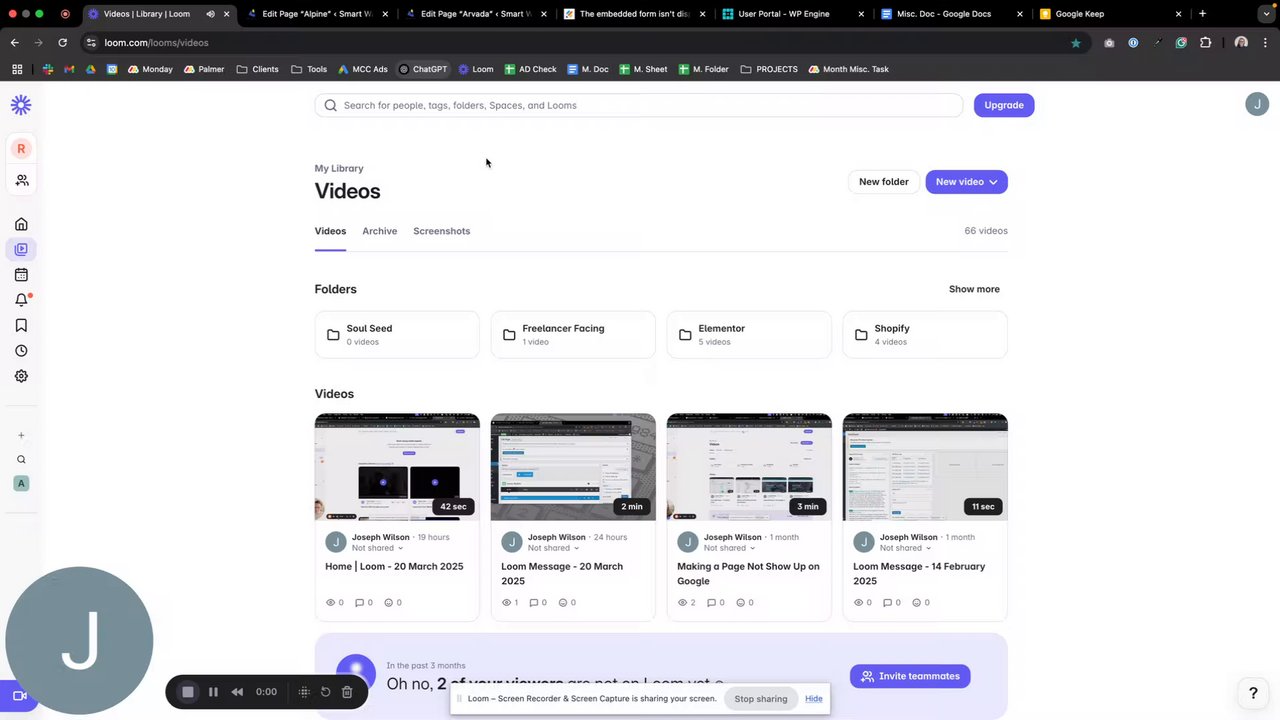Open the Home | Loom 42 sec video thumbnail
Screen dimensions: 1280x720
coord(397,467)
